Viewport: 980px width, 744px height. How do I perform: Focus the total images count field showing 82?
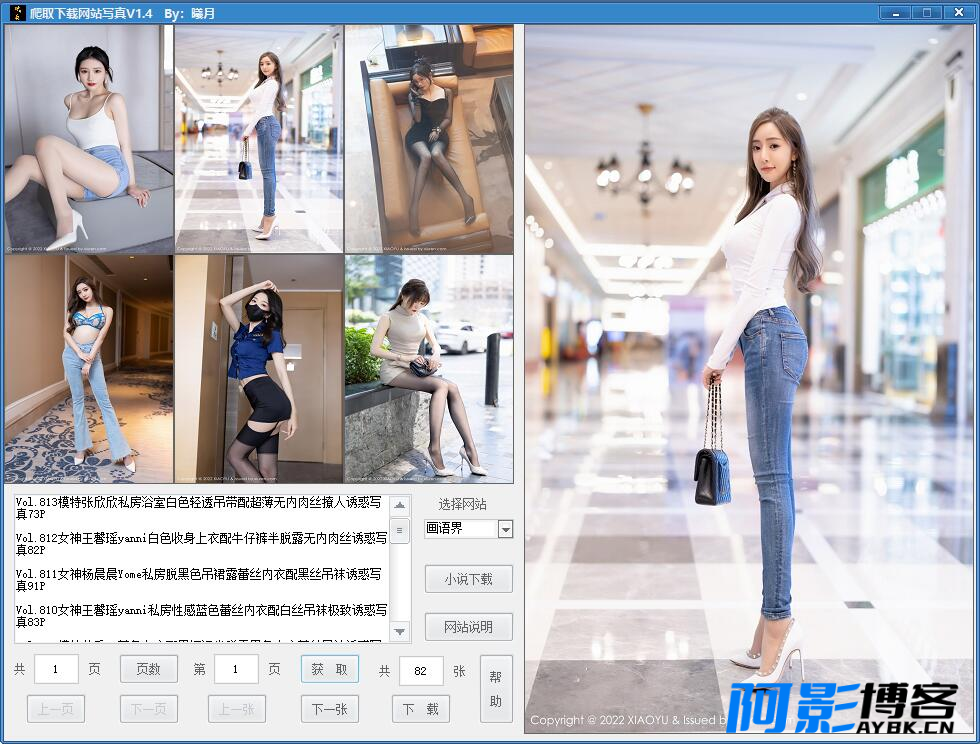[421, 671]
